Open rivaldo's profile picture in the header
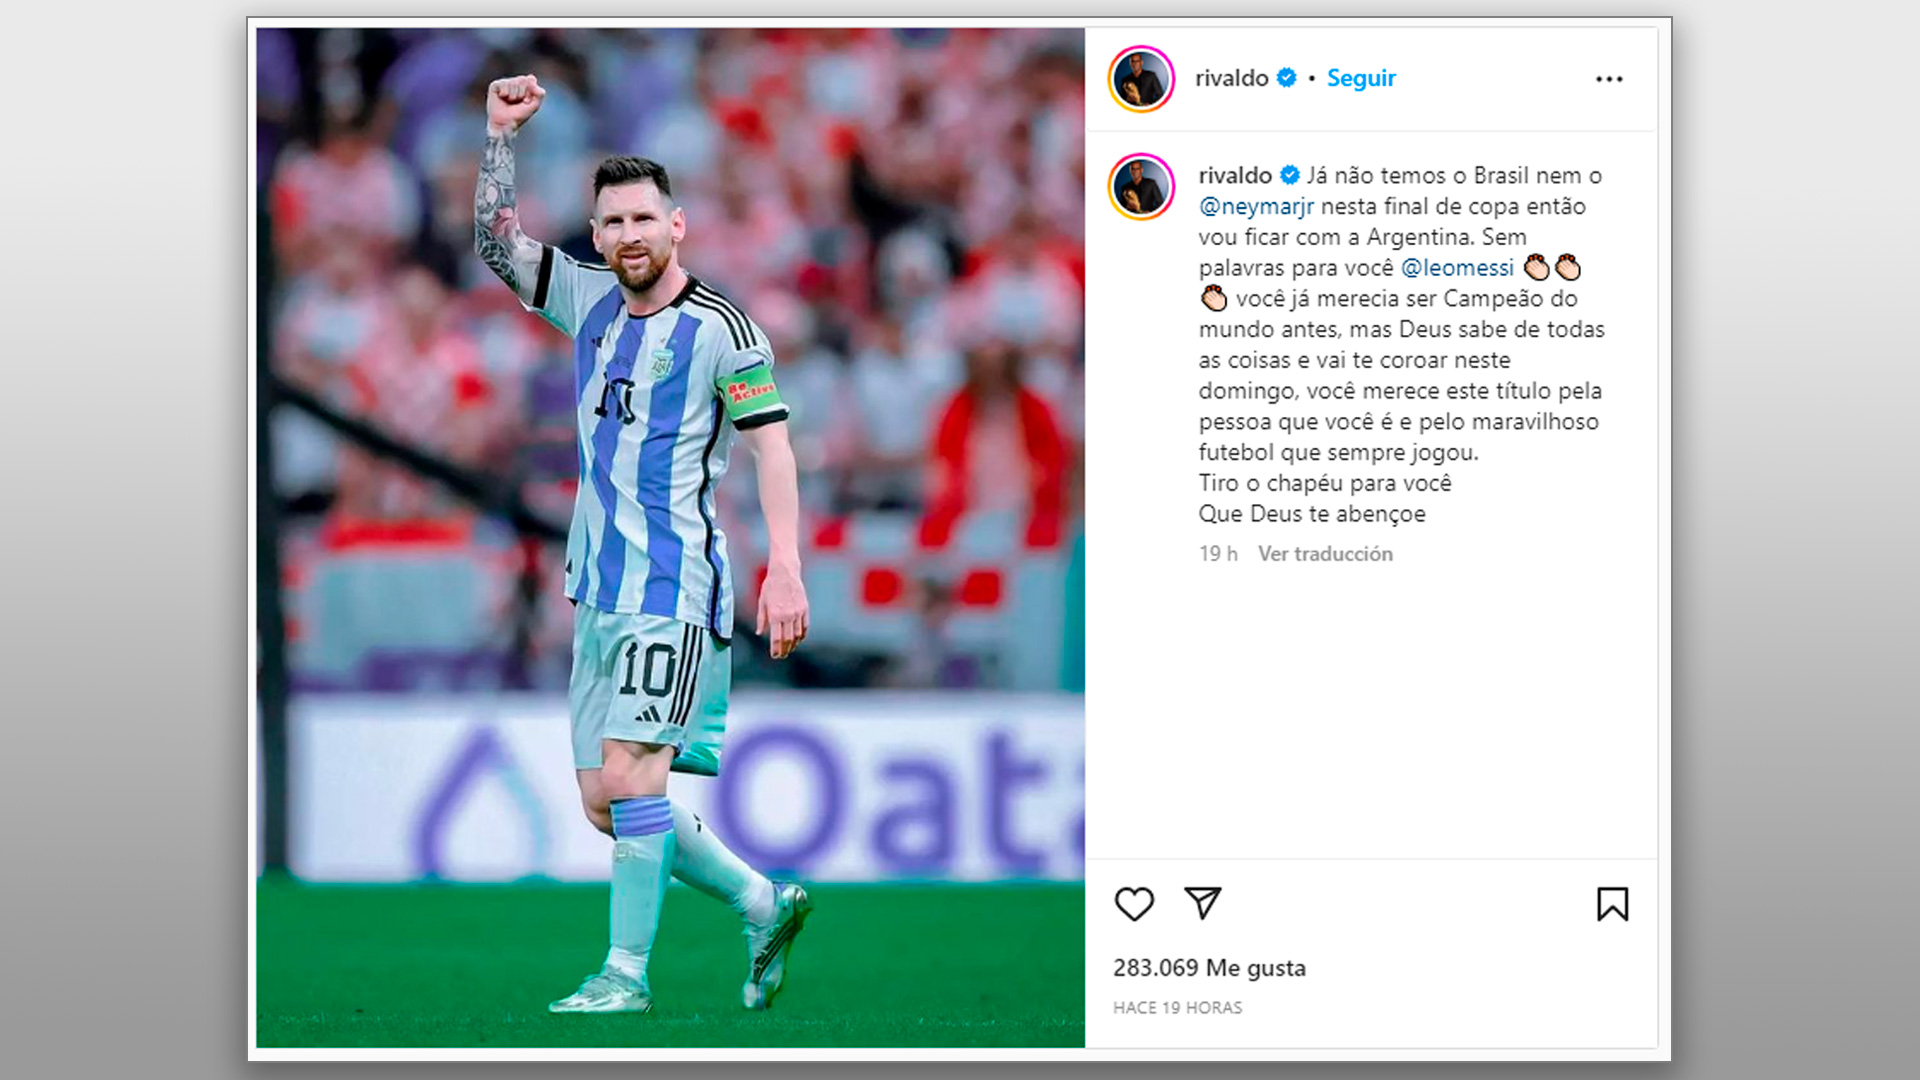The height and width of the screenshot is (1080, 1920). click(x=1141, y=79)
